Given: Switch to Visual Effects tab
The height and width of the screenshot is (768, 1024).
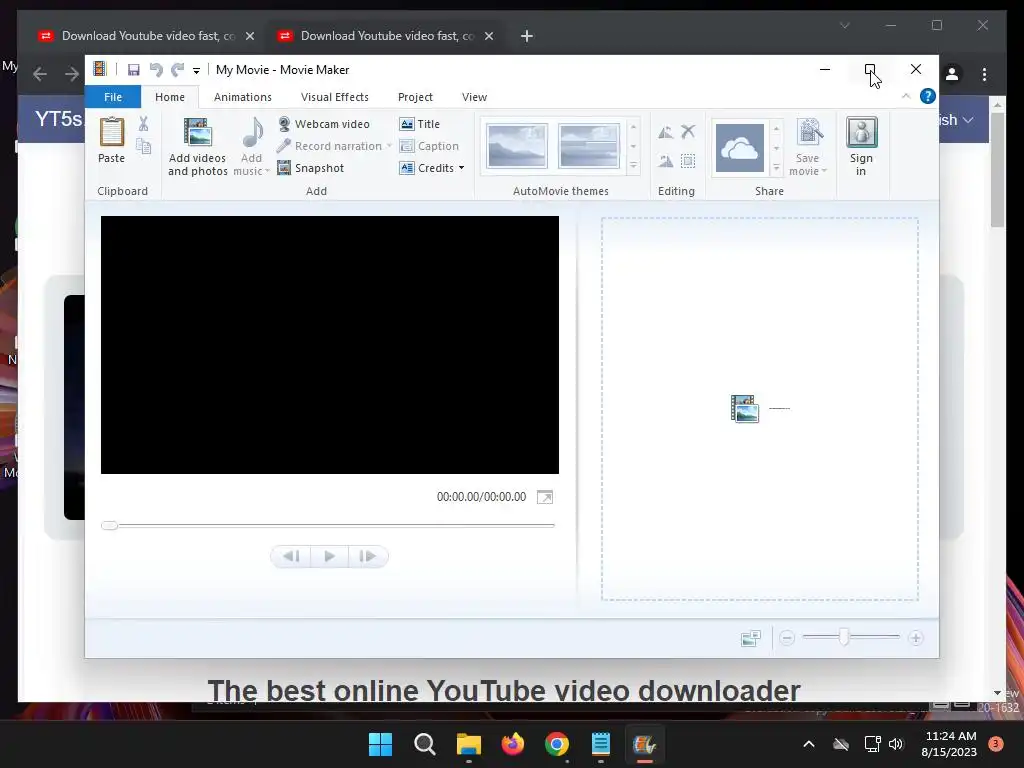Looking at the screenshot, I should coord(334,97).
